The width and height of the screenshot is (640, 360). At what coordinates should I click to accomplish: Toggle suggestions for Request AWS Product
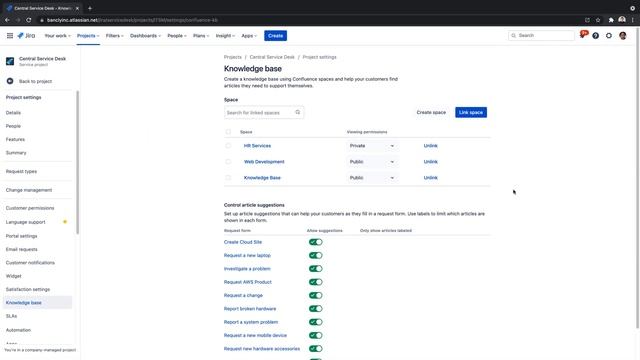(x=316, y=282)
